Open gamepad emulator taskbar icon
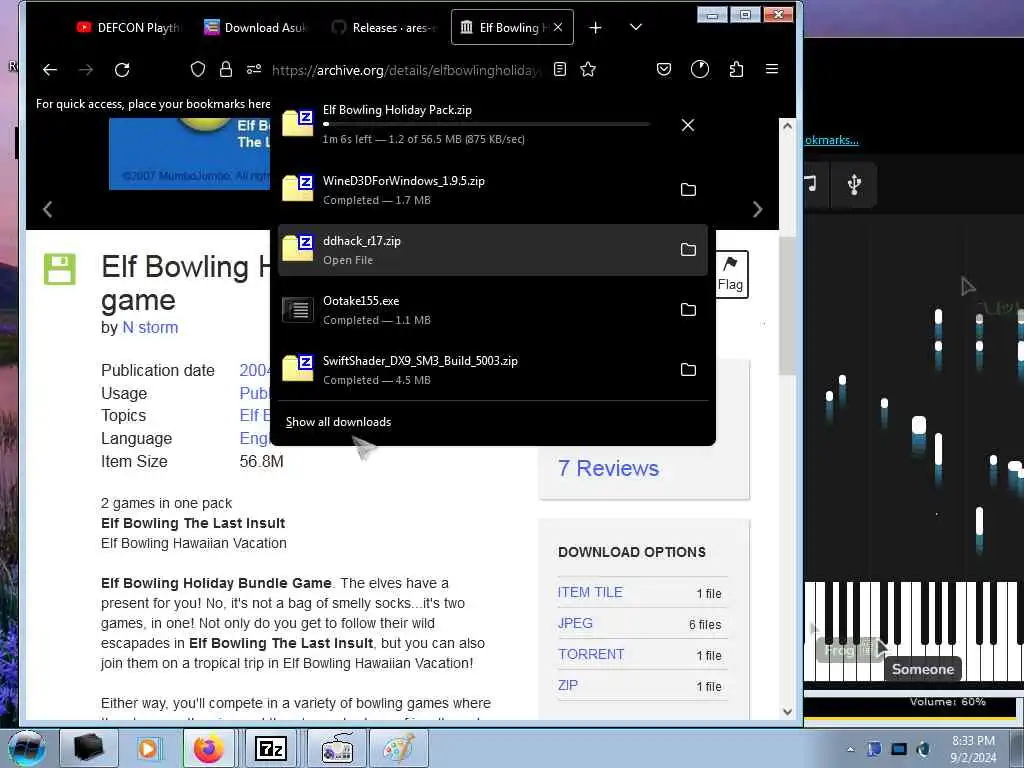Screen dimensions: 1024x768 pyautogui.click(x=338, y=748)
